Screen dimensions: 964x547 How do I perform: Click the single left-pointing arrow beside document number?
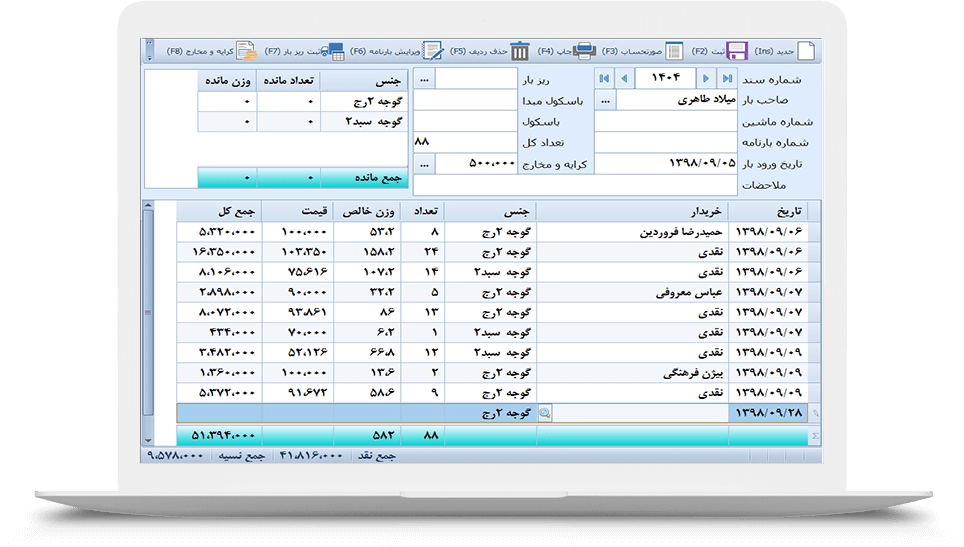(x=625, y=78)
